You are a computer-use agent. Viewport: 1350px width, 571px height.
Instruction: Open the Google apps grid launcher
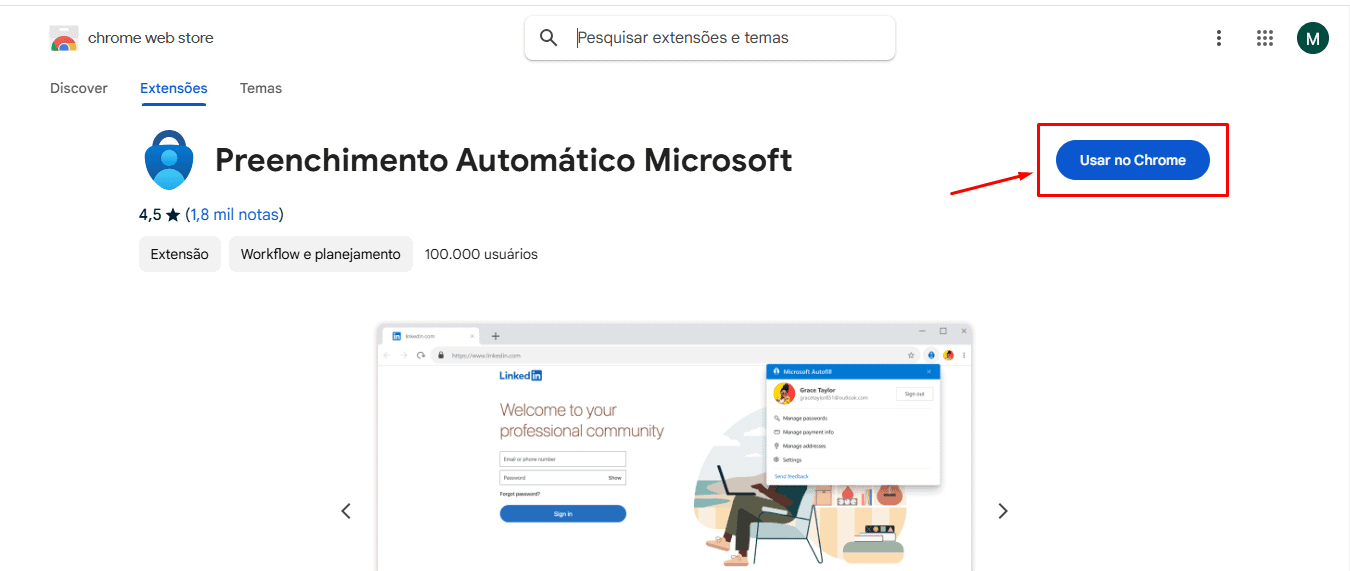(x=1264, y=38)
